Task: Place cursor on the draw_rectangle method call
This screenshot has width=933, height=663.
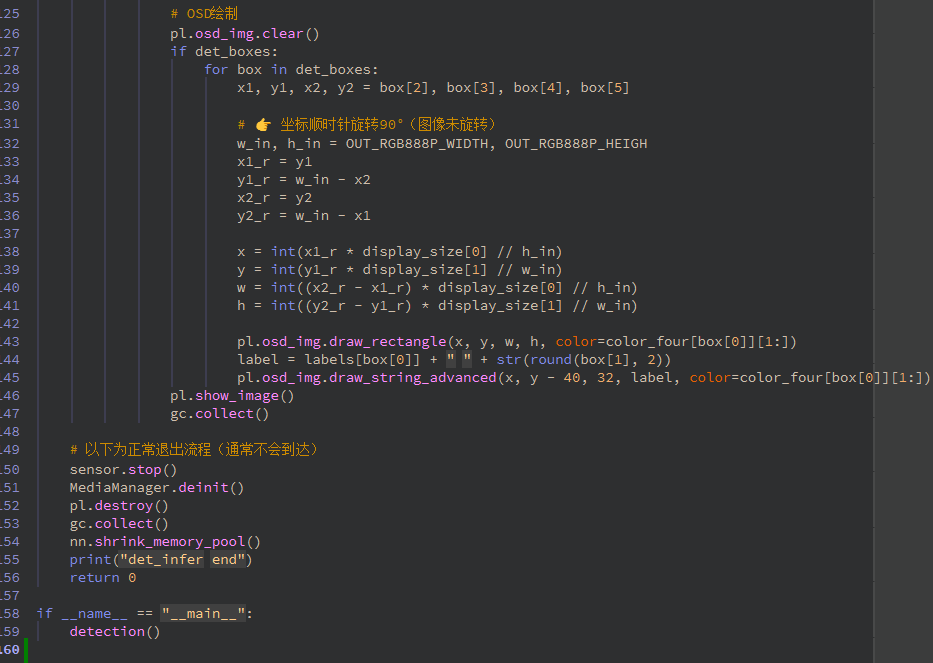Action: tap(386, 342)
